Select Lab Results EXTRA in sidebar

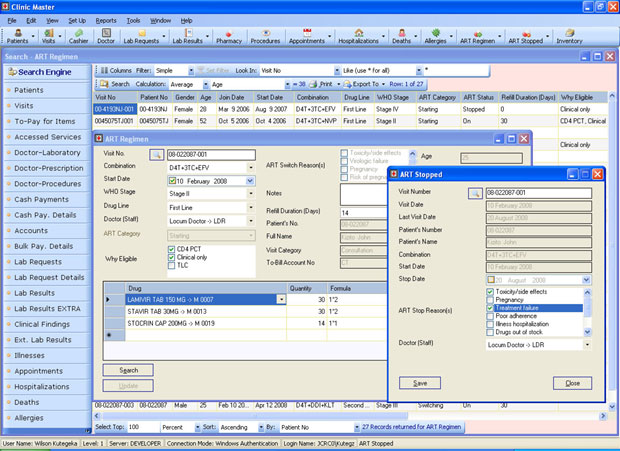tap(47, 309)
